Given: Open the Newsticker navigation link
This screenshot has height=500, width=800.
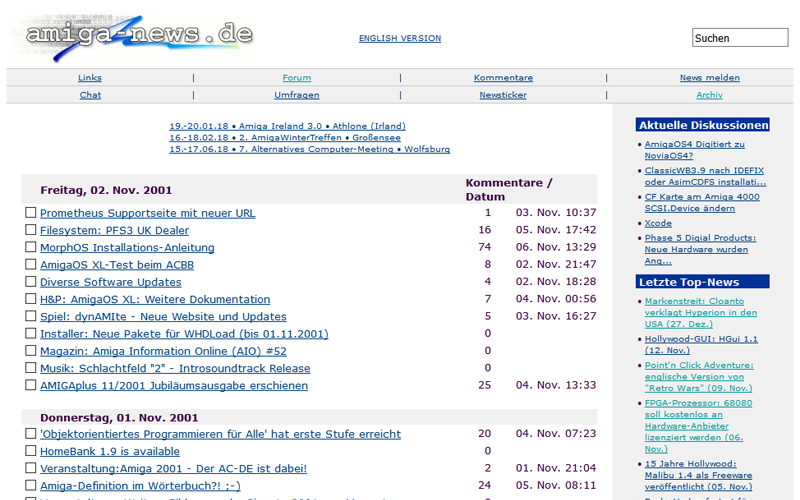Looking at the screenshot, I should [x=503, y=95].
